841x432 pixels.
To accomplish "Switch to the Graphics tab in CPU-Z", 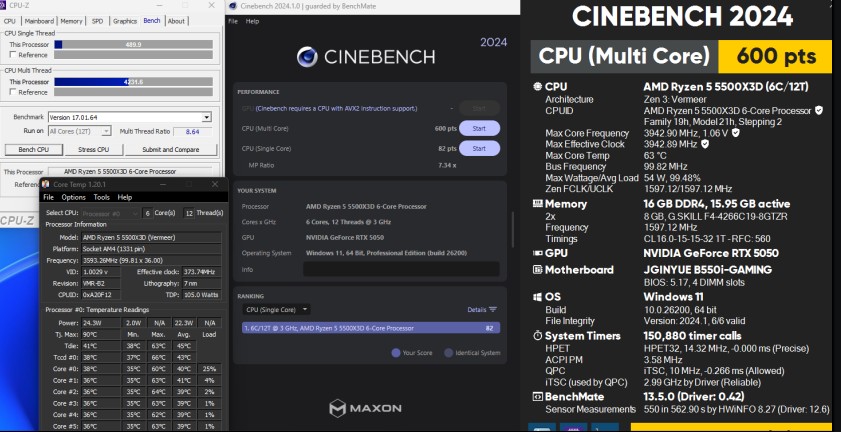I will [125, 21].
